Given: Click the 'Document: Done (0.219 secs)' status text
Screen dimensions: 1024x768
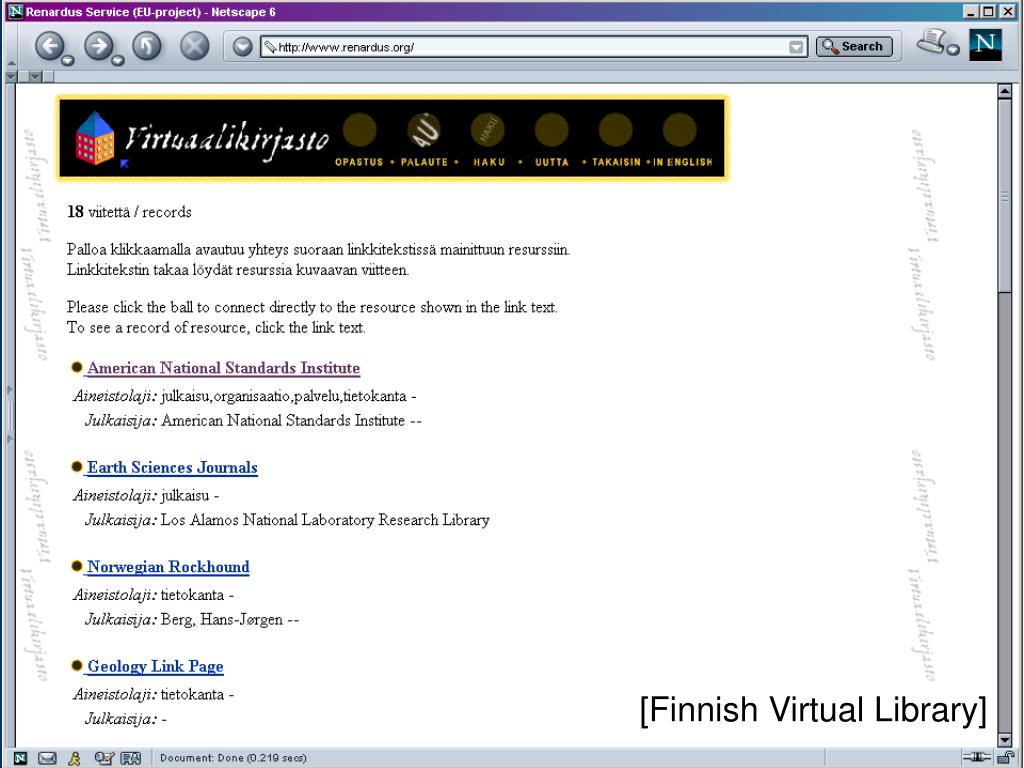Looking at the screenshot, I should pyautogui.click(x=233, y=758).
